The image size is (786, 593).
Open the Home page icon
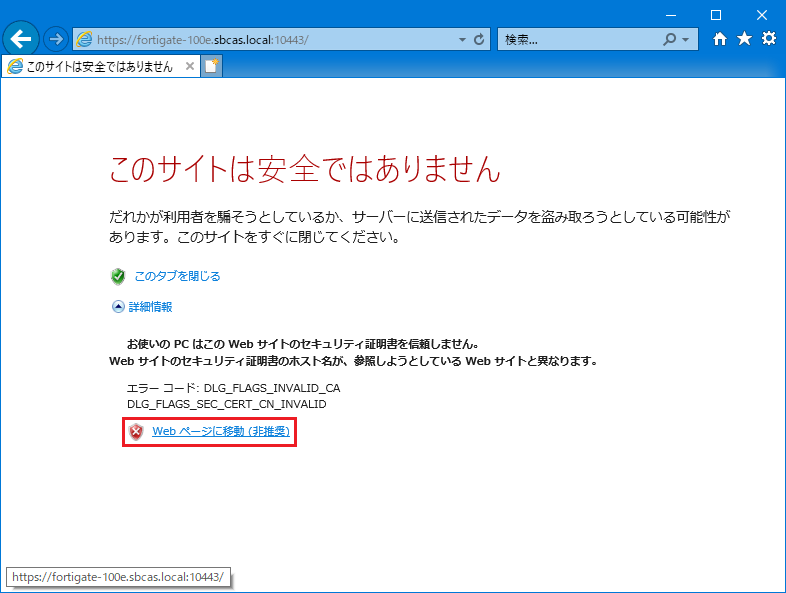[719, 39]
